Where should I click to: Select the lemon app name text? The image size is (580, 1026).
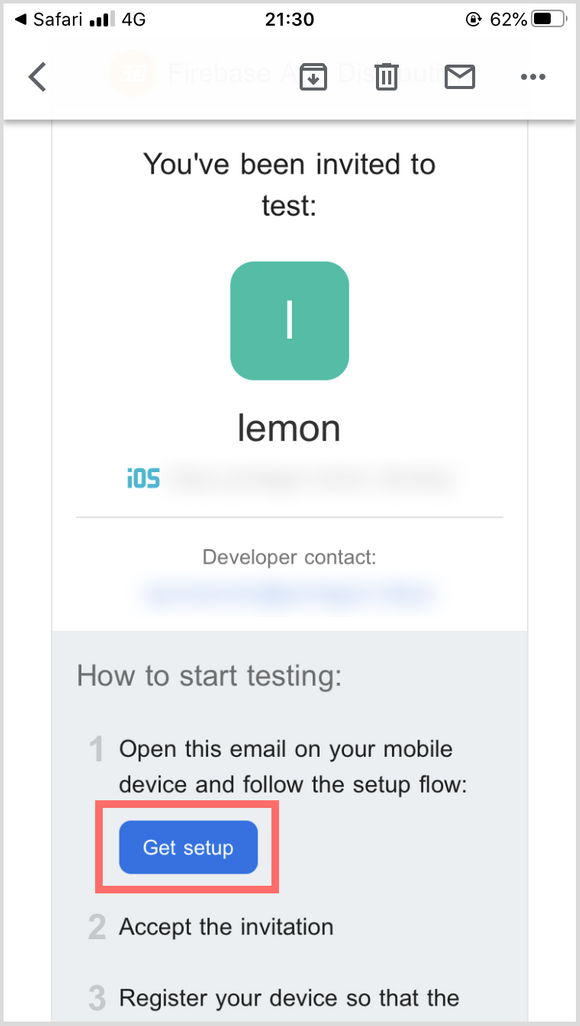(289, 429)
